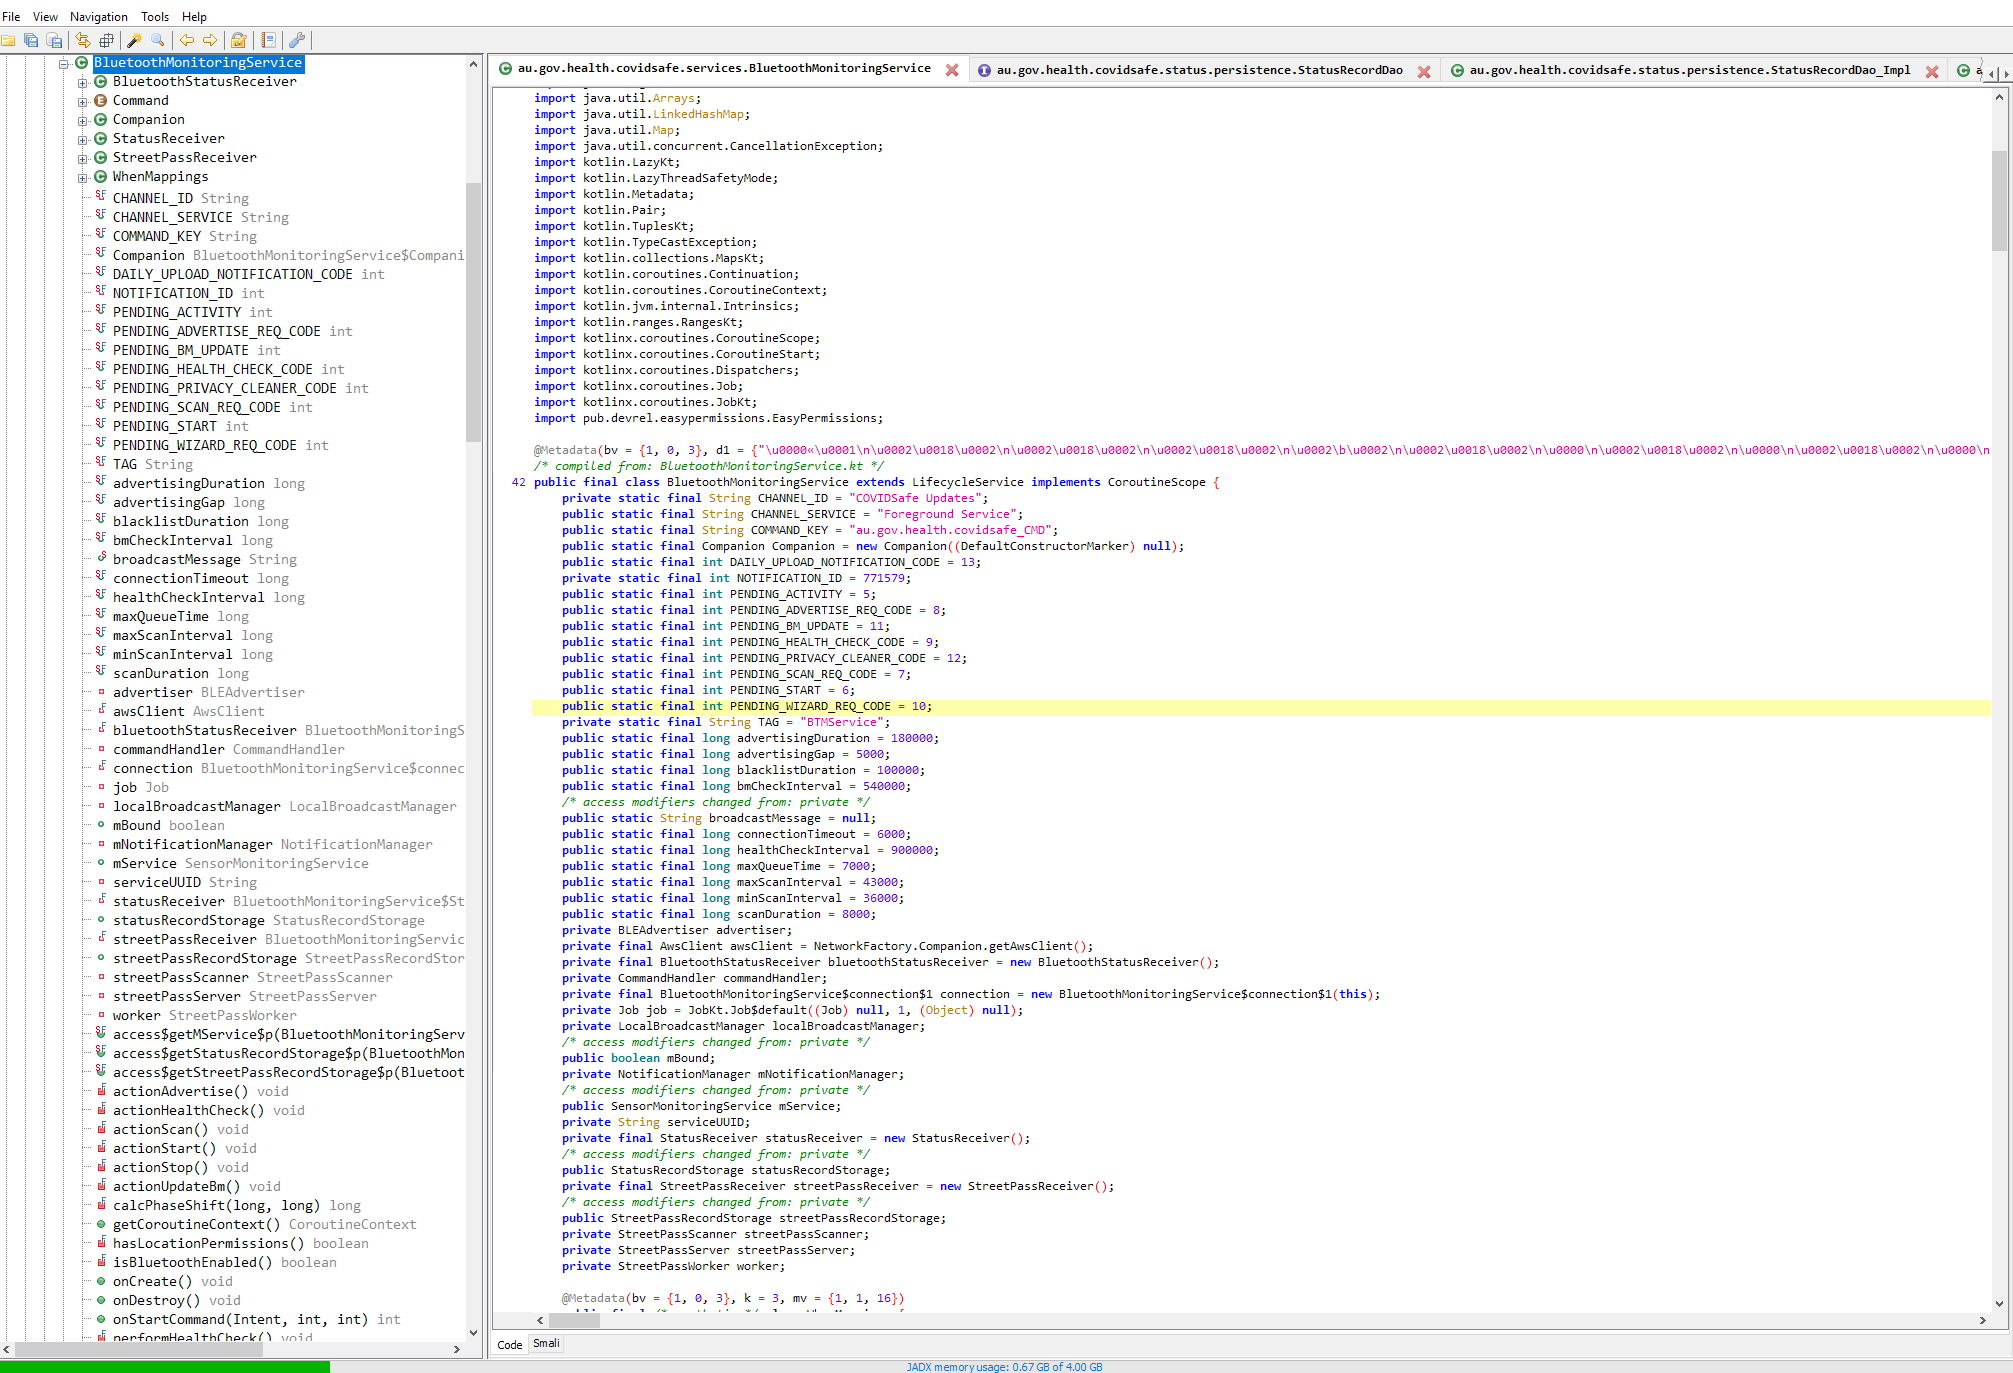This screenshot has width=2013, height=1373.
Task: Close the StatusRecordDao_Impl tab
Action: (x=1932, y=71)
